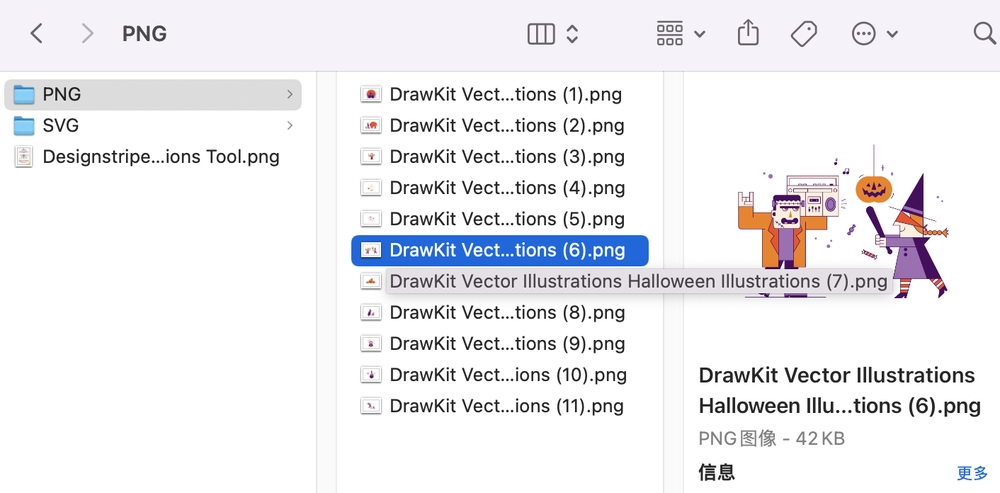Image resolution: width=1000 pixels, height=493 pixels.
Task: Click the Share icon in toolbar
Action: [748, 33]
